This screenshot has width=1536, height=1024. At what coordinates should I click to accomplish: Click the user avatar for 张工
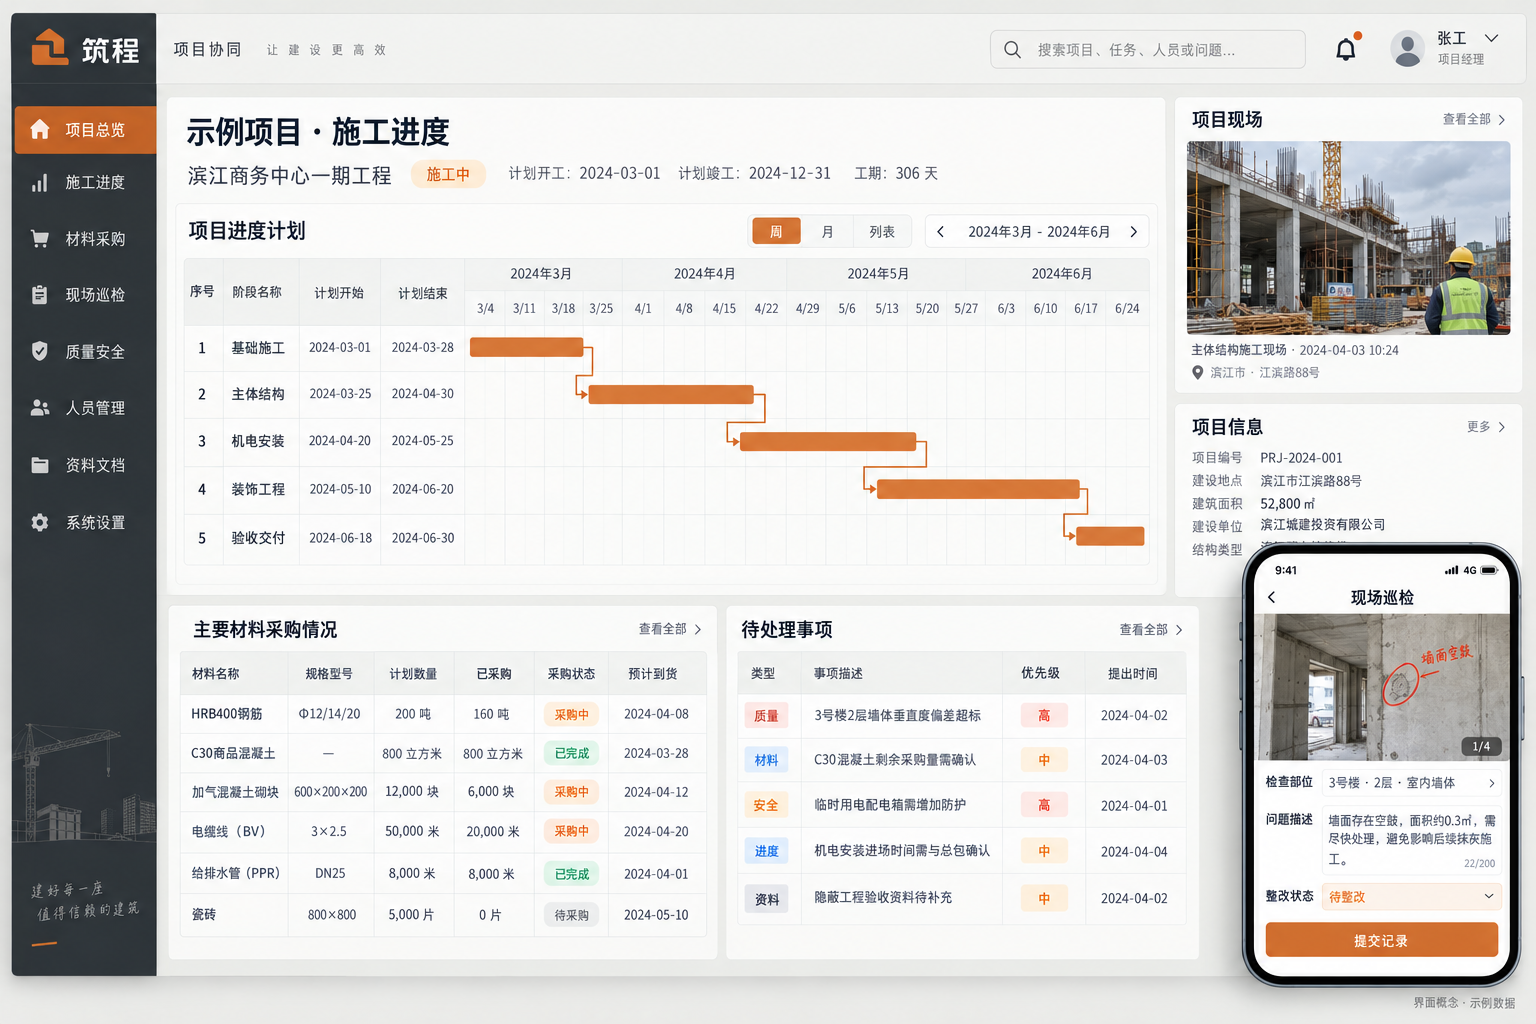click(1407, 49)
